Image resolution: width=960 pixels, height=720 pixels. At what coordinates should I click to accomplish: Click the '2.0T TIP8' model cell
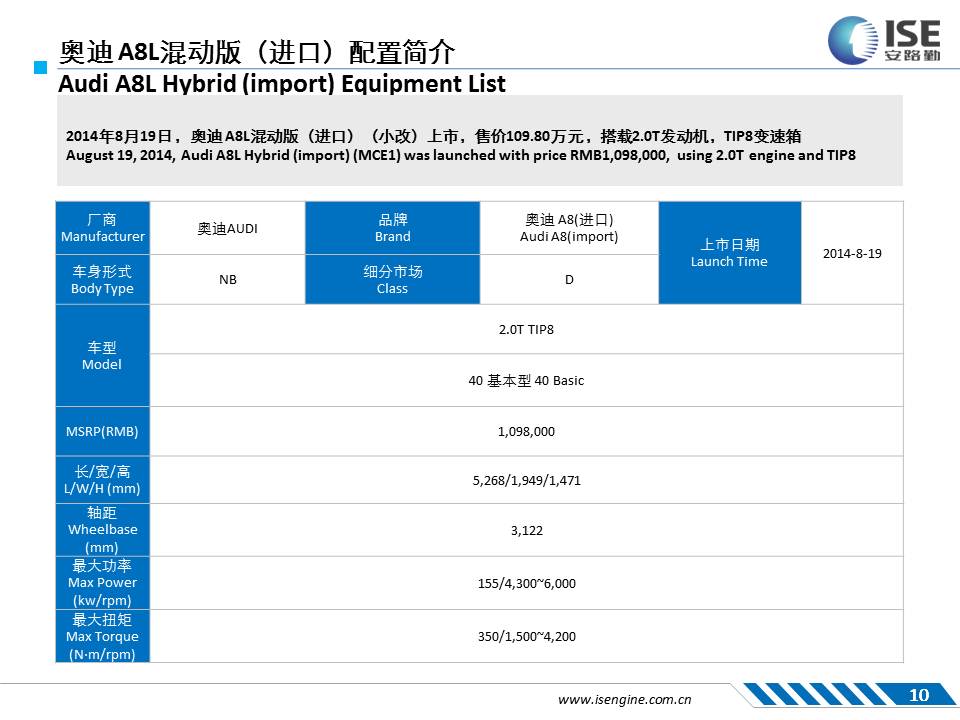527,329
